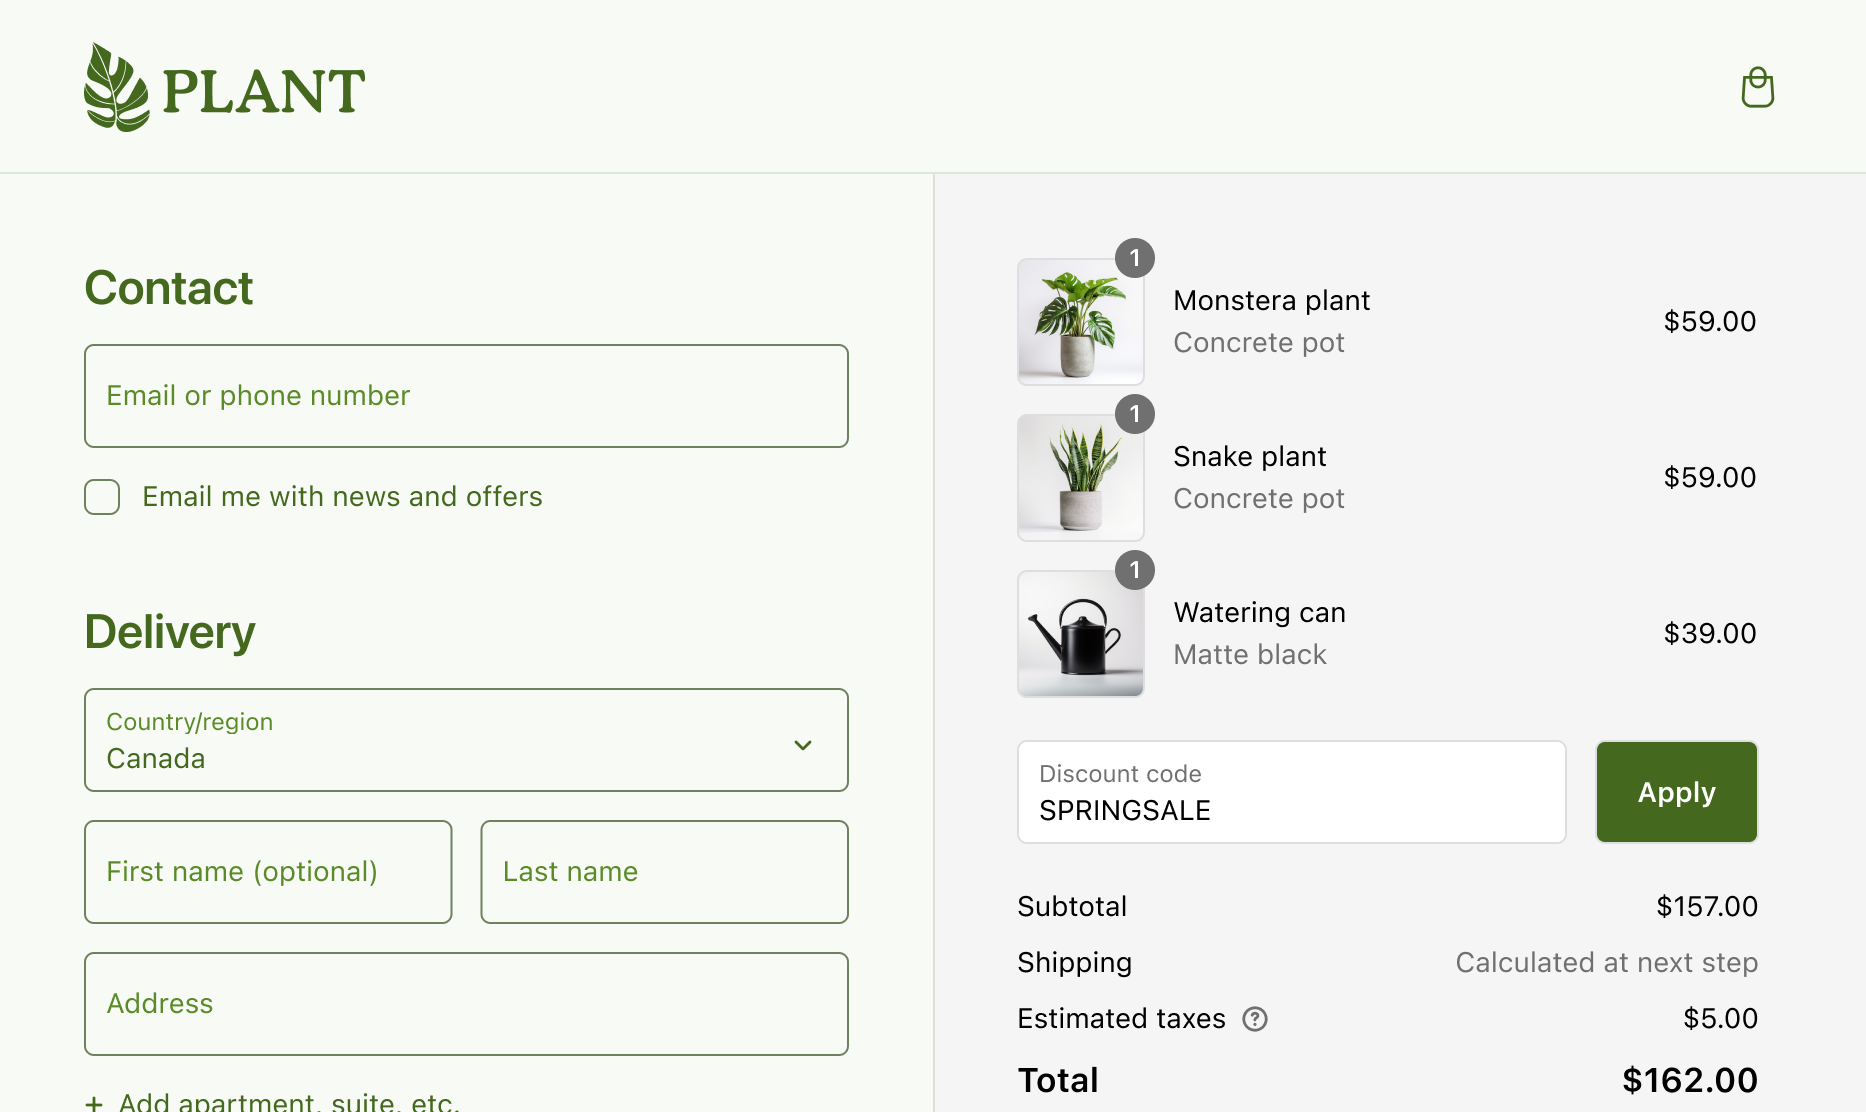Image resolution: width=1866 pixels, height=1112 pixels.
Task: Click the Watering can product name
Action: [x=1259, y=613]
